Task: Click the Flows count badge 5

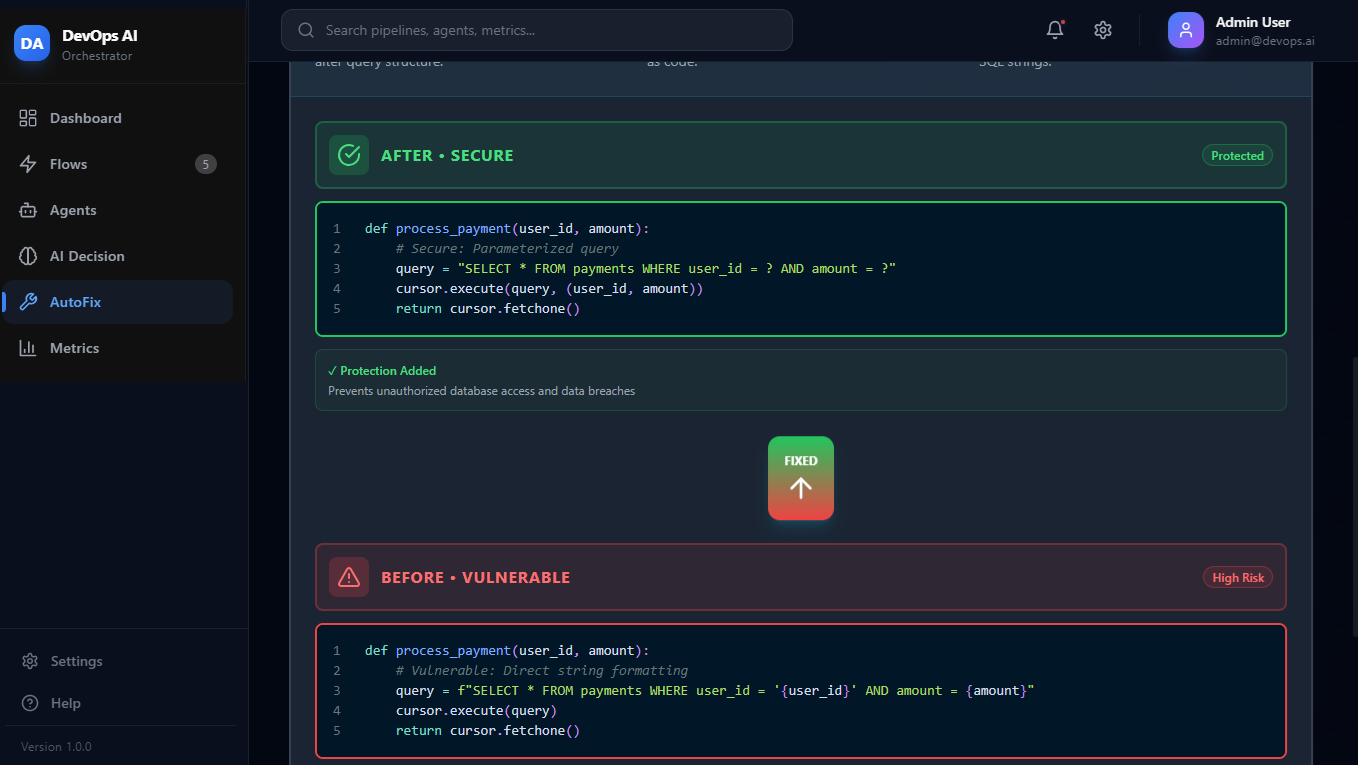Action: pos(206,164)
